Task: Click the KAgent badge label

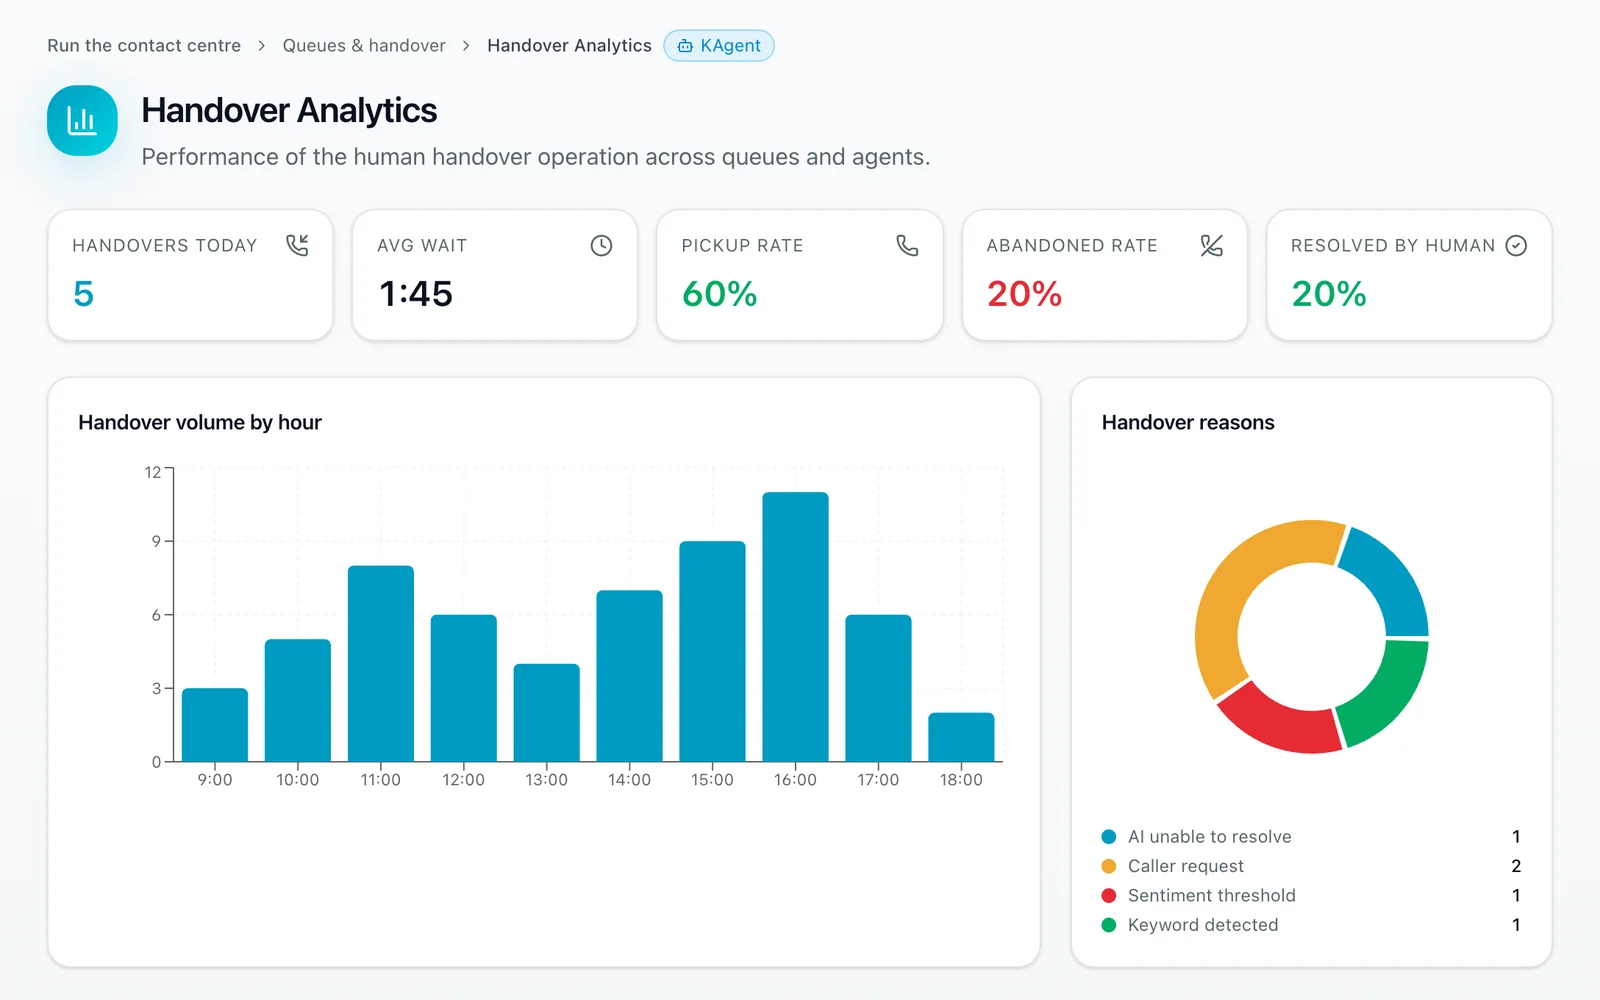Action: tap(730, 46)
